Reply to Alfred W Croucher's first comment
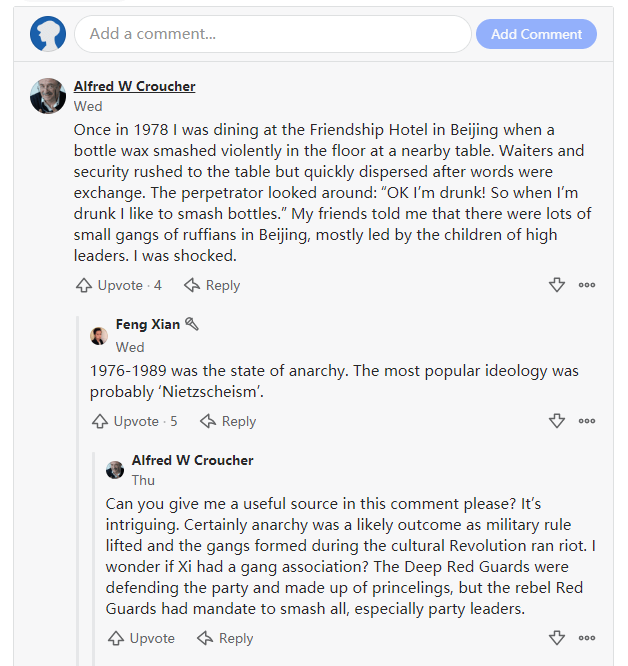 click(212, 285)
